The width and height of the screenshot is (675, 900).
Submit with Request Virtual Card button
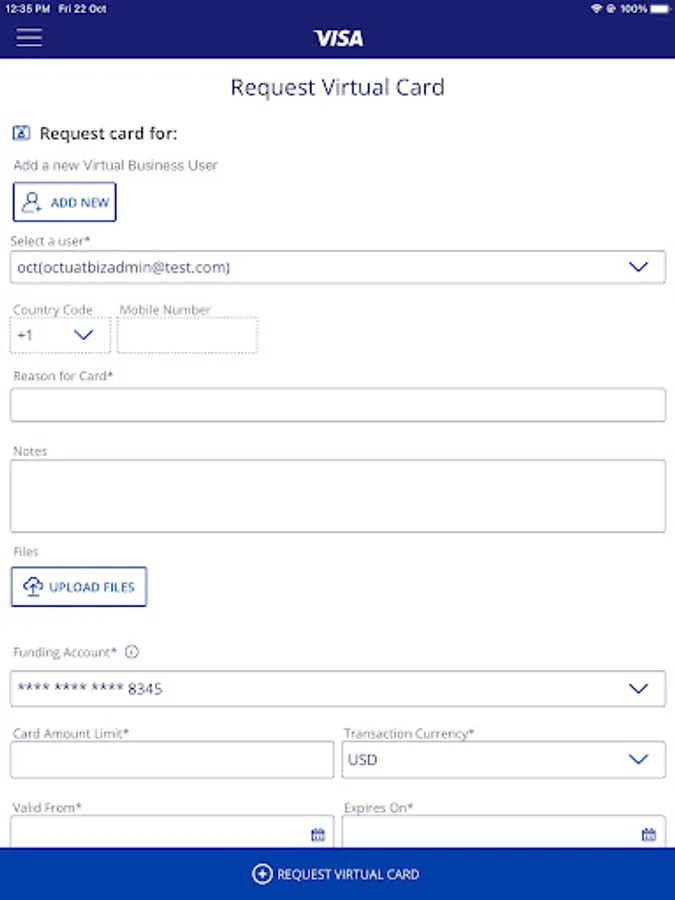[337, 874]
